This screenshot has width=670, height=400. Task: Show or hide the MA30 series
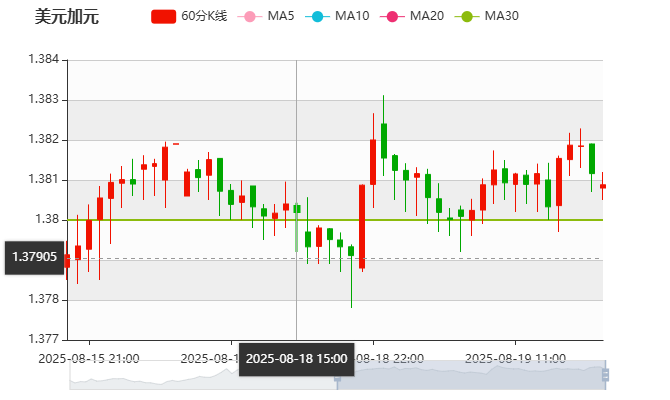487,16
